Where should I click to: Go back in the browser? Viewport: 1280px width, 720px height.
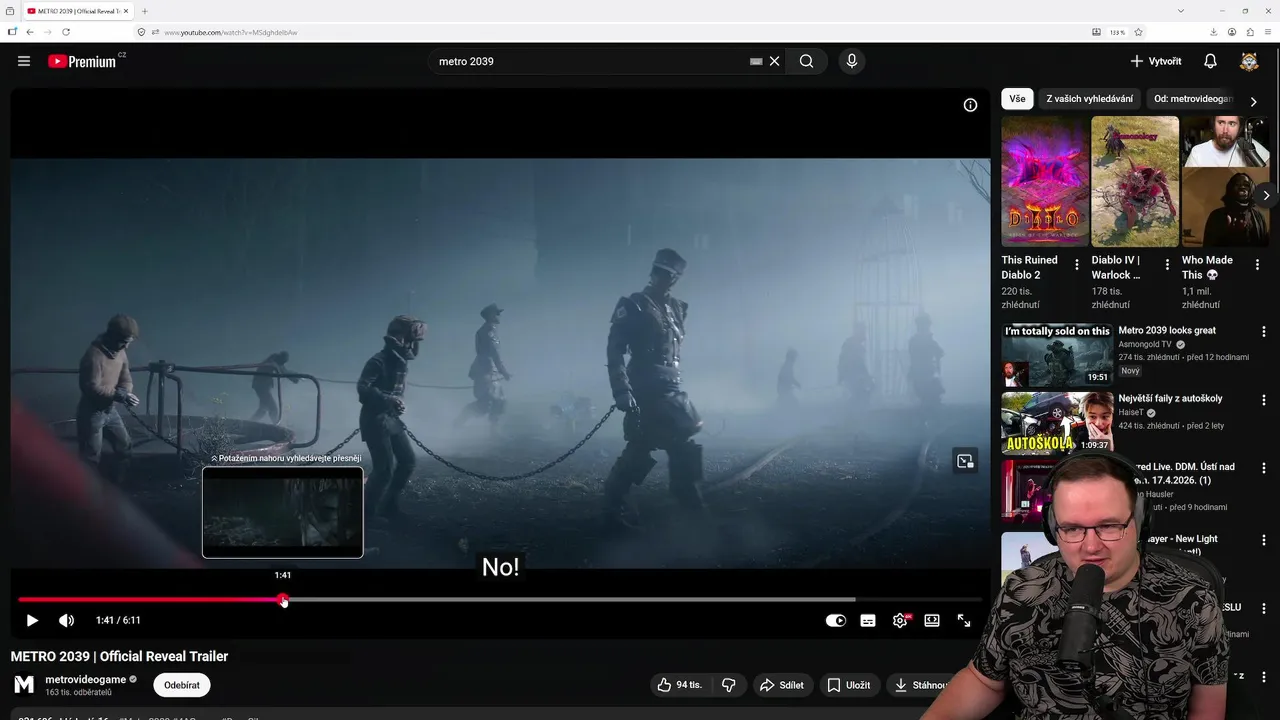30,32
